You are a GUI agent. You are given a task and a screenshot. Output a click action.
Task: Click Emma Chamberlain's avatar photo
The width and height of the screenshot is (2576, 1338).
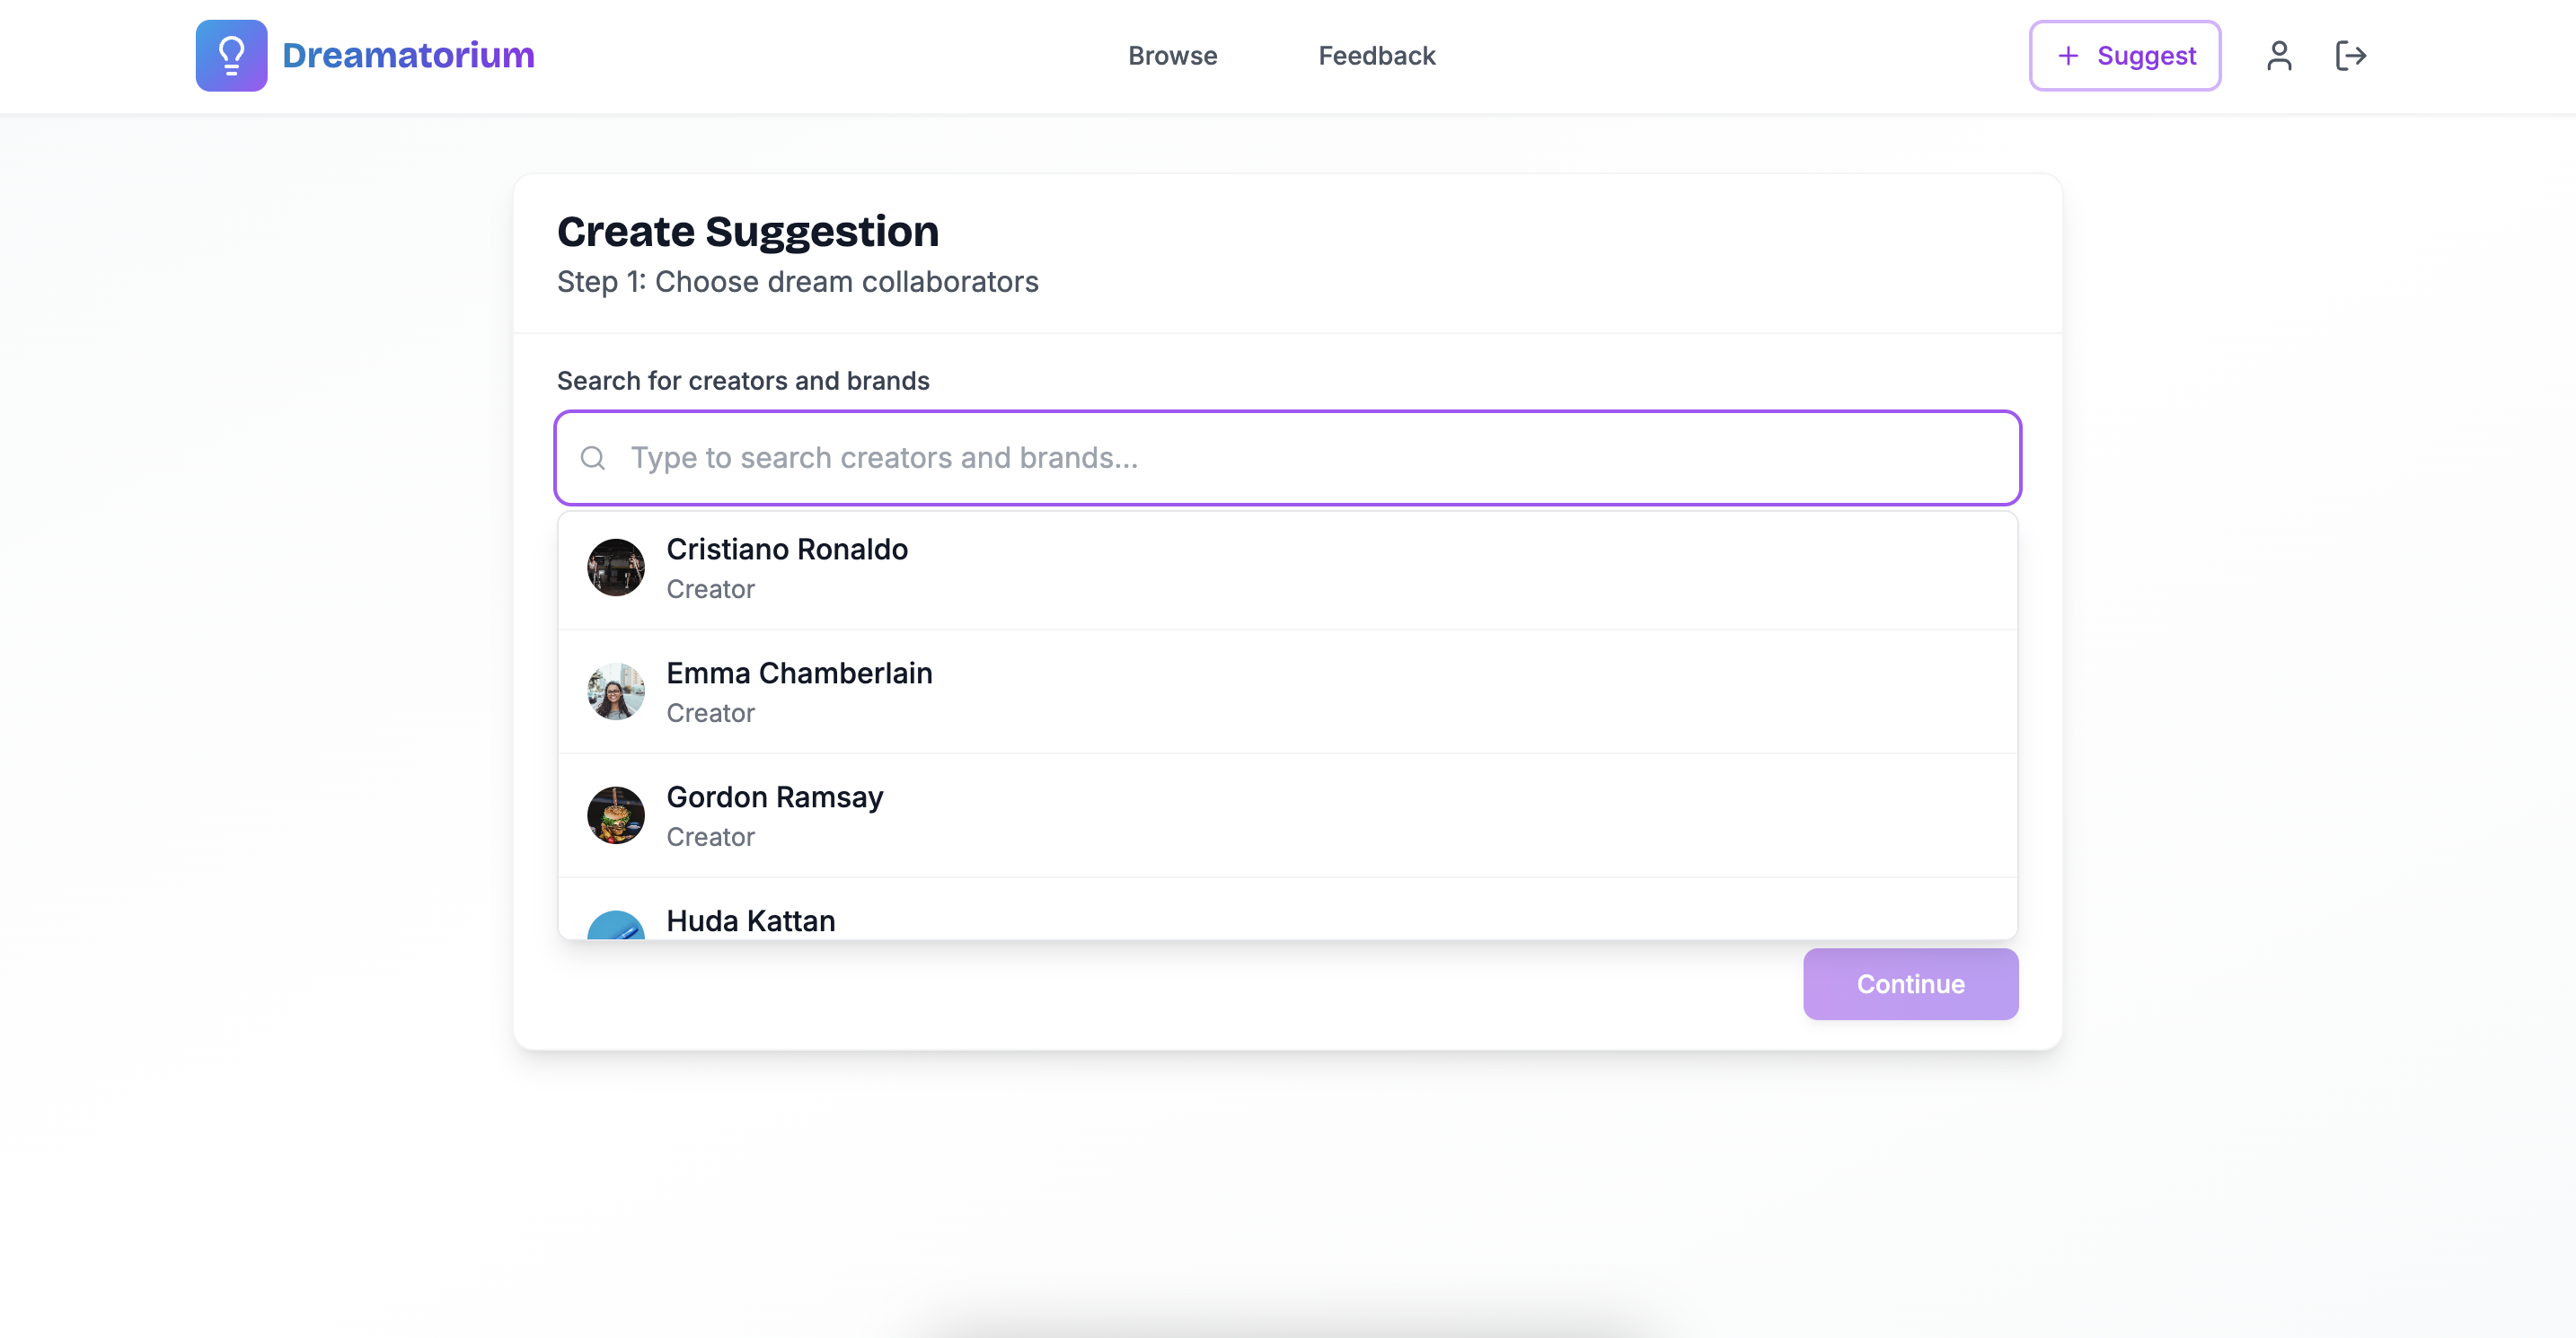click(x=615, y=692)
